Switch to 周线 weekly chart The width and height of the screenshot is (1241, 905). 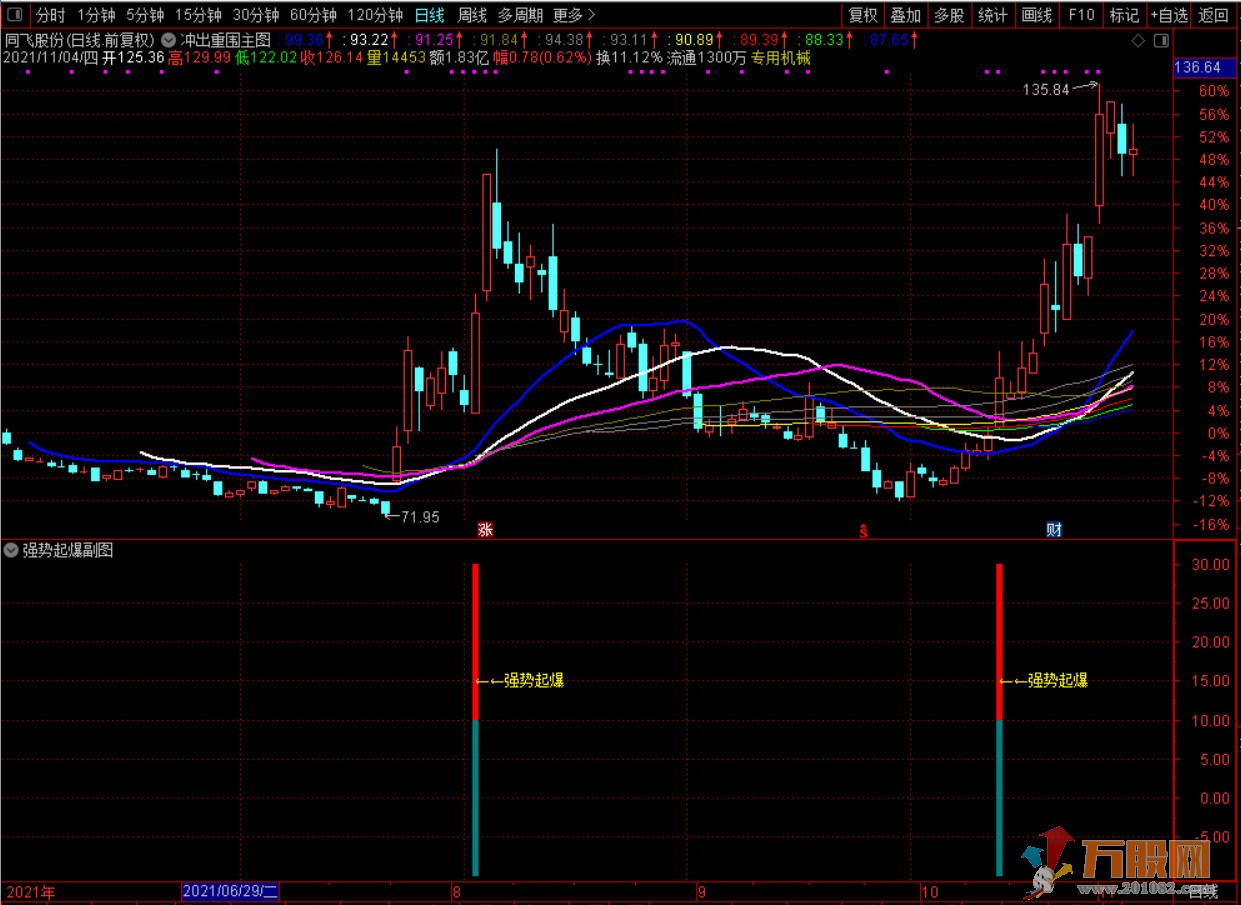[472, 15]
